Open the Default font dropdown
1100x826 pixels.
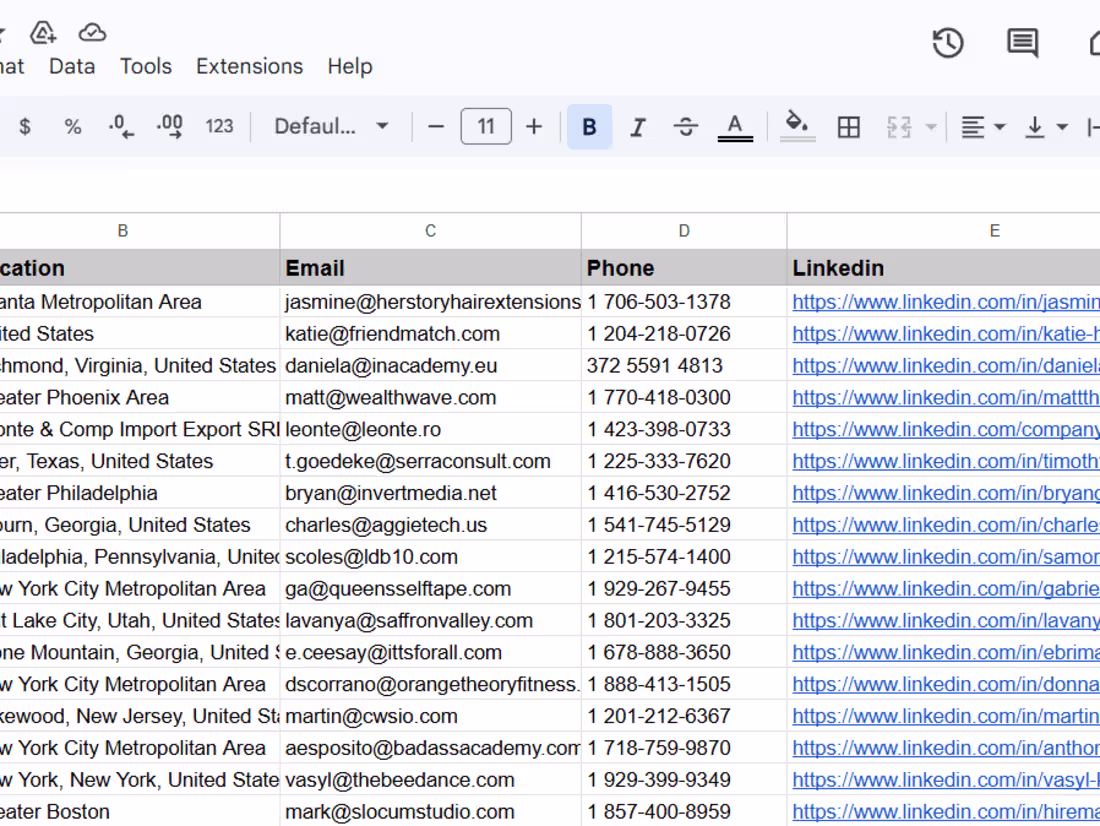click(x=331, y=127)
